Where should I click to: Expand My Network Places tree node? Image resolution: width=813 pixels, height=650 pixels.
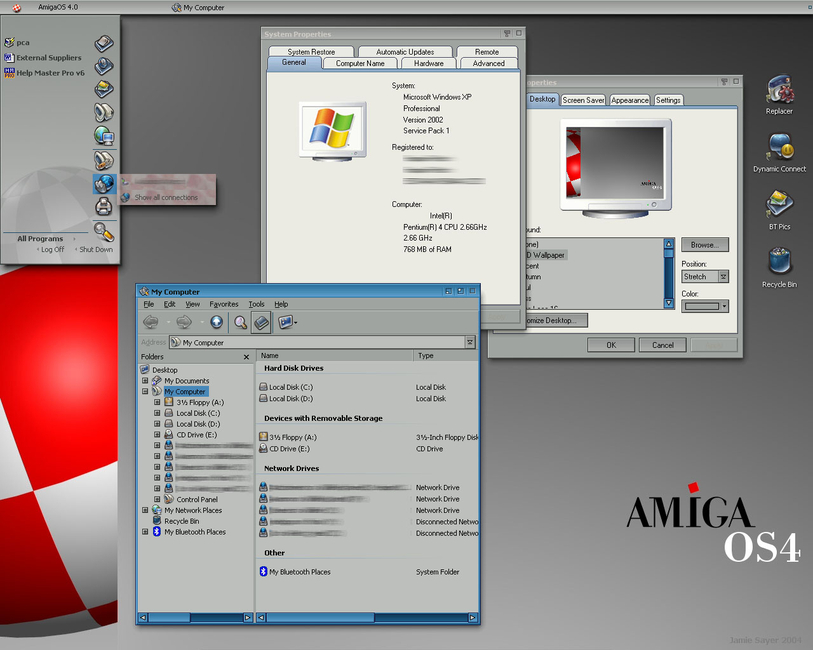[145, 510]
